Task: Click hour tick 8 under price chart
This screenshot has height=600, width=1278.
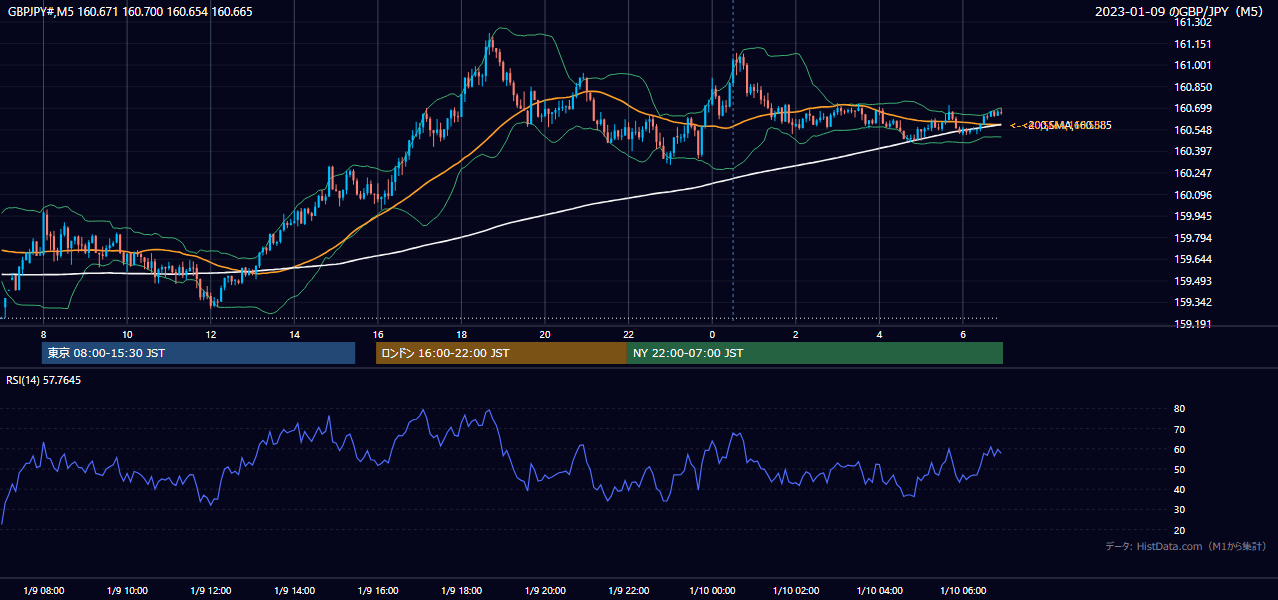Action: [43, 334]
